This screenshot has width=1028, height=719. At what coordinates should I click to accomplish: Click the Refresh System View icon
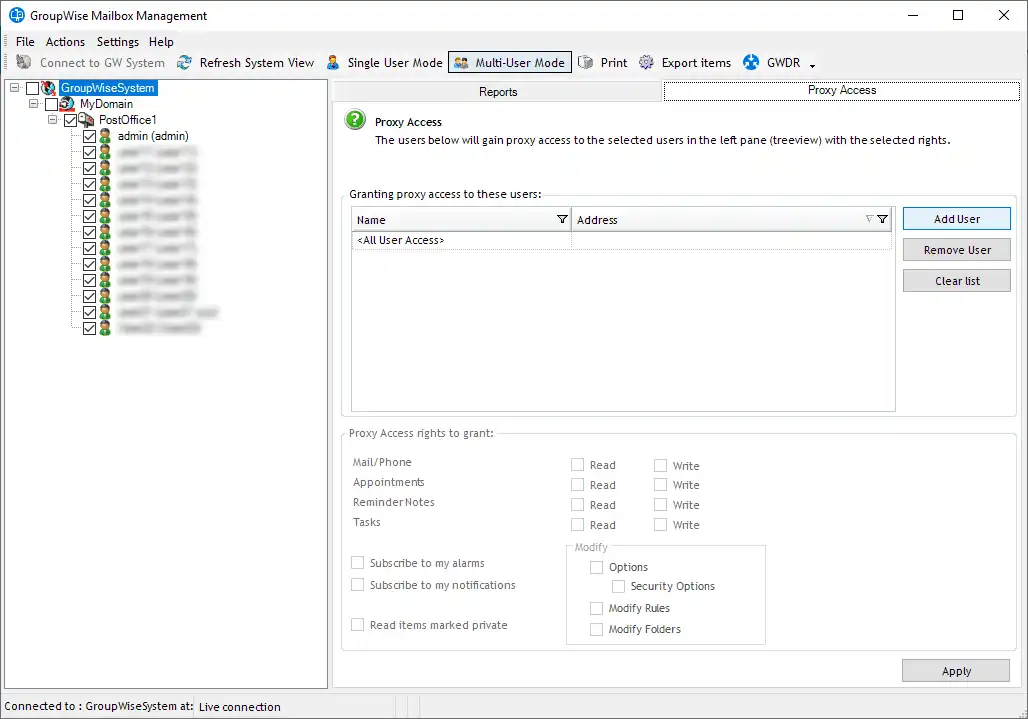[x=184, y=63]
